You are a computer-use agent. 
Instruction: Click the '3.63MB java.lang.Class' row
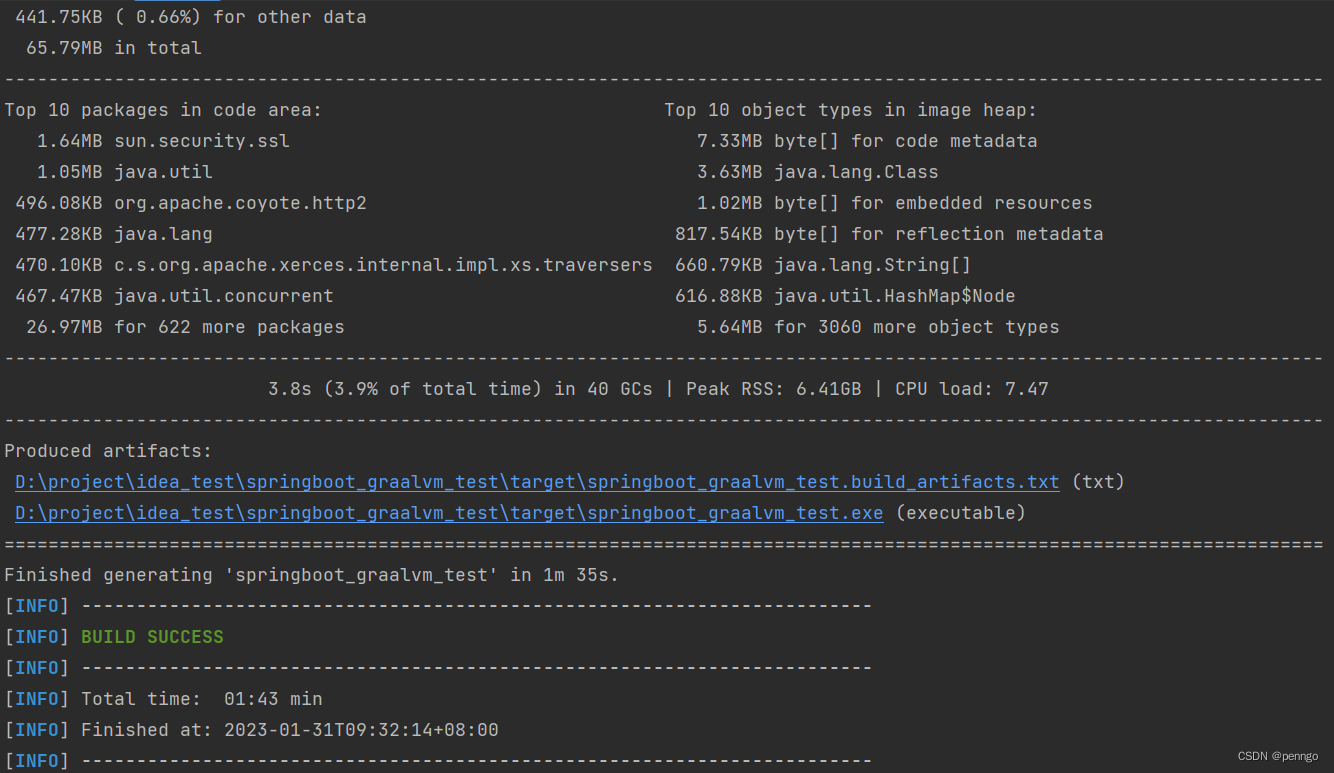tap(818, 172)
